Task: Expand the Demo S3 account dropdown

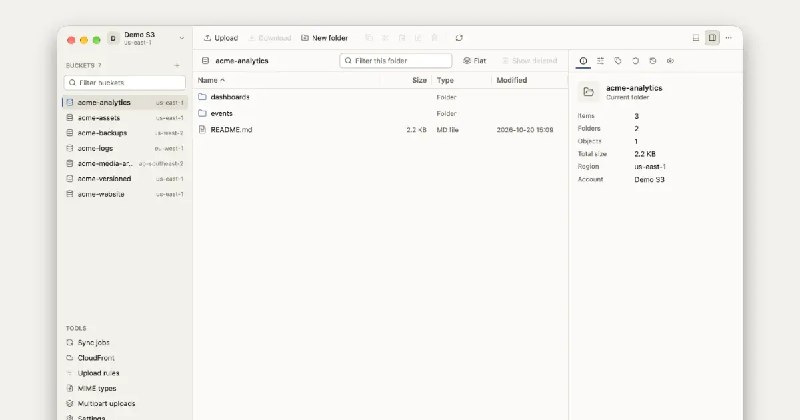Action: (182, 38)
